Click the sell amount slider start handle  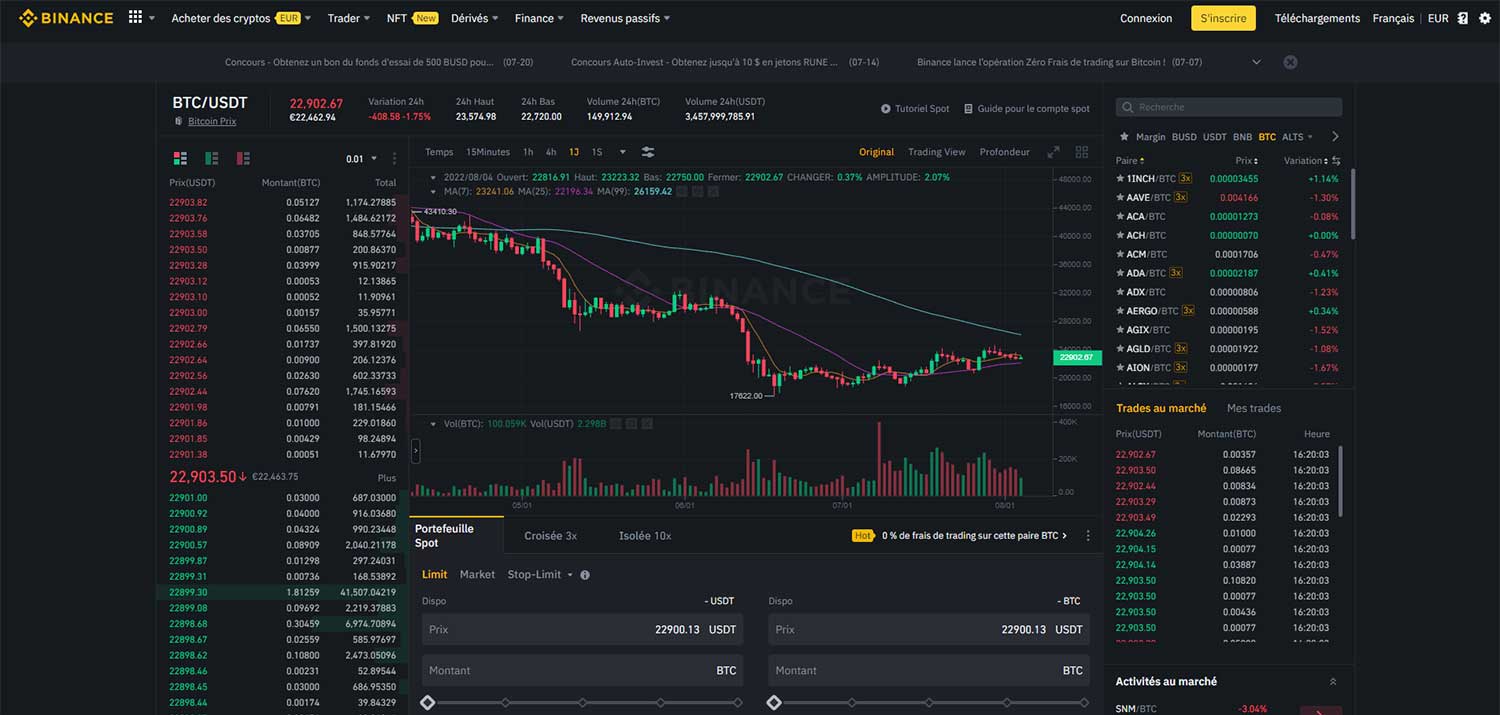click(774, 703)
